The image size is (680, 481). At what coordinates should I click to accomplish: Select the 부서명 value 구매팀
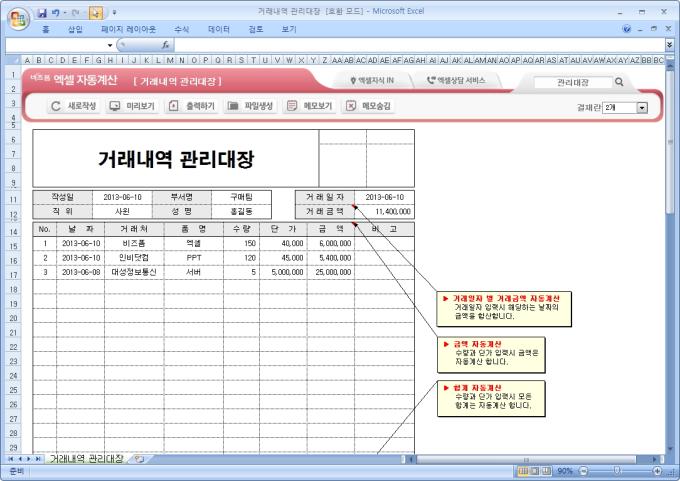(241, 197)
